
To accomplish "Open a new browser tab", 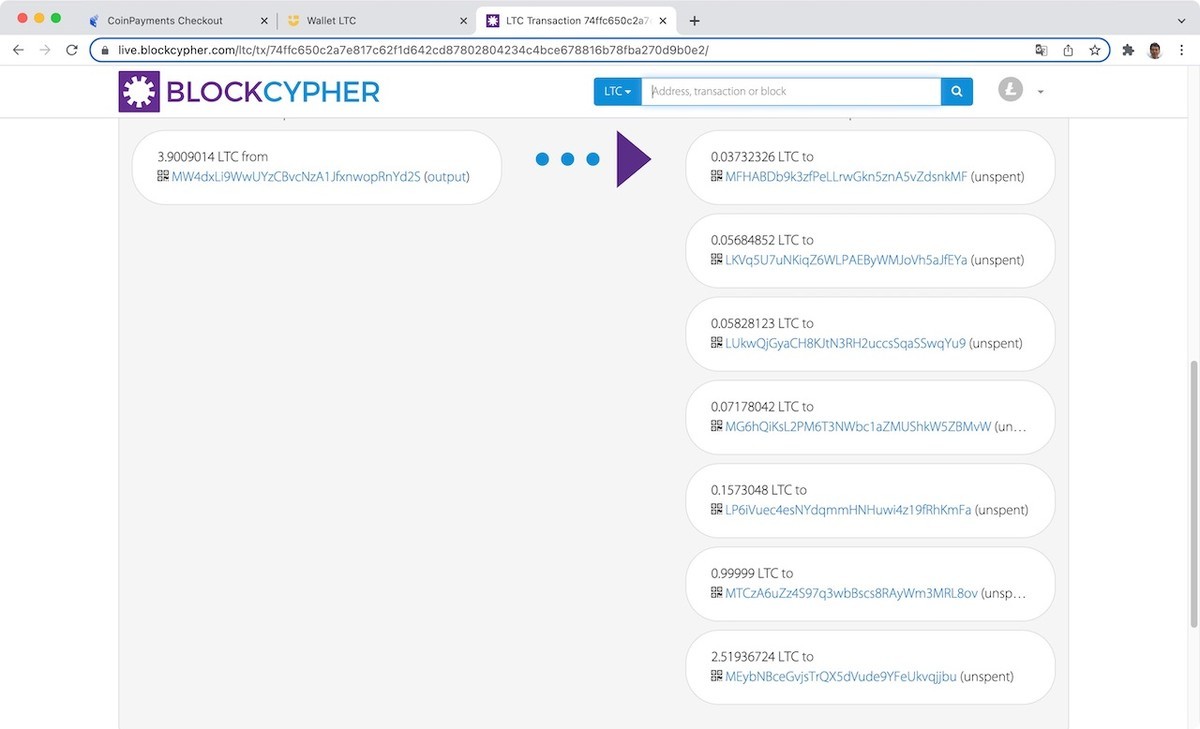I will (x=695, y=20).
